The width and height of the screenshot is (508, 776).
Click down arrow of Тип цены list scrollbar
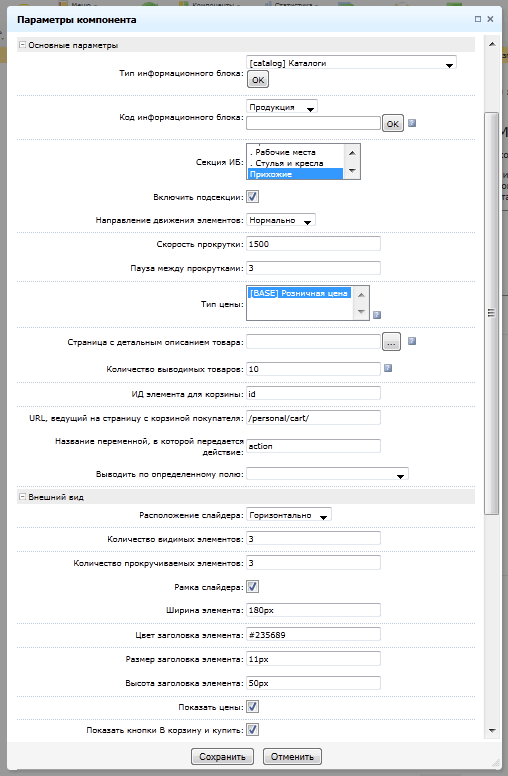click(x=361, y=312)
